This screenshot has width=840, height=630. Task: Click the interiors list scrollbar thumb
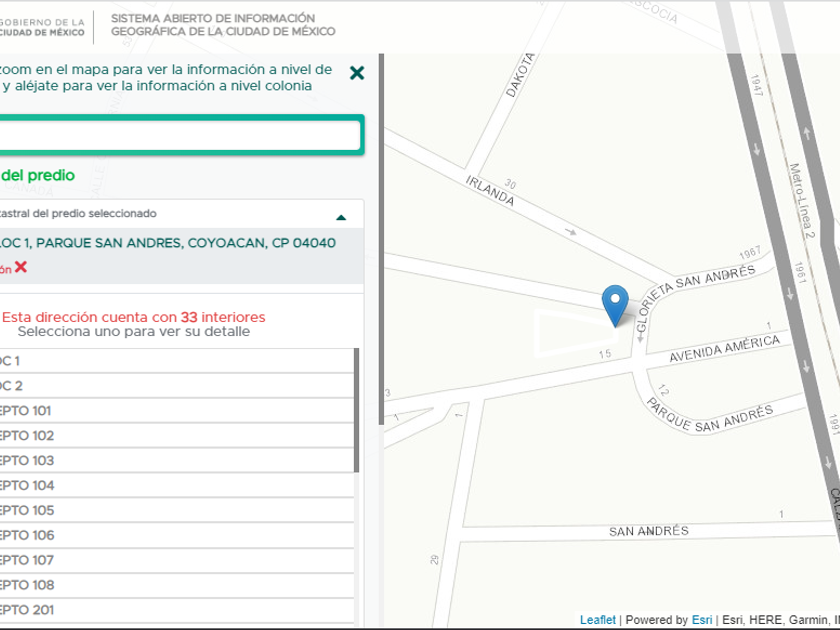356,410
